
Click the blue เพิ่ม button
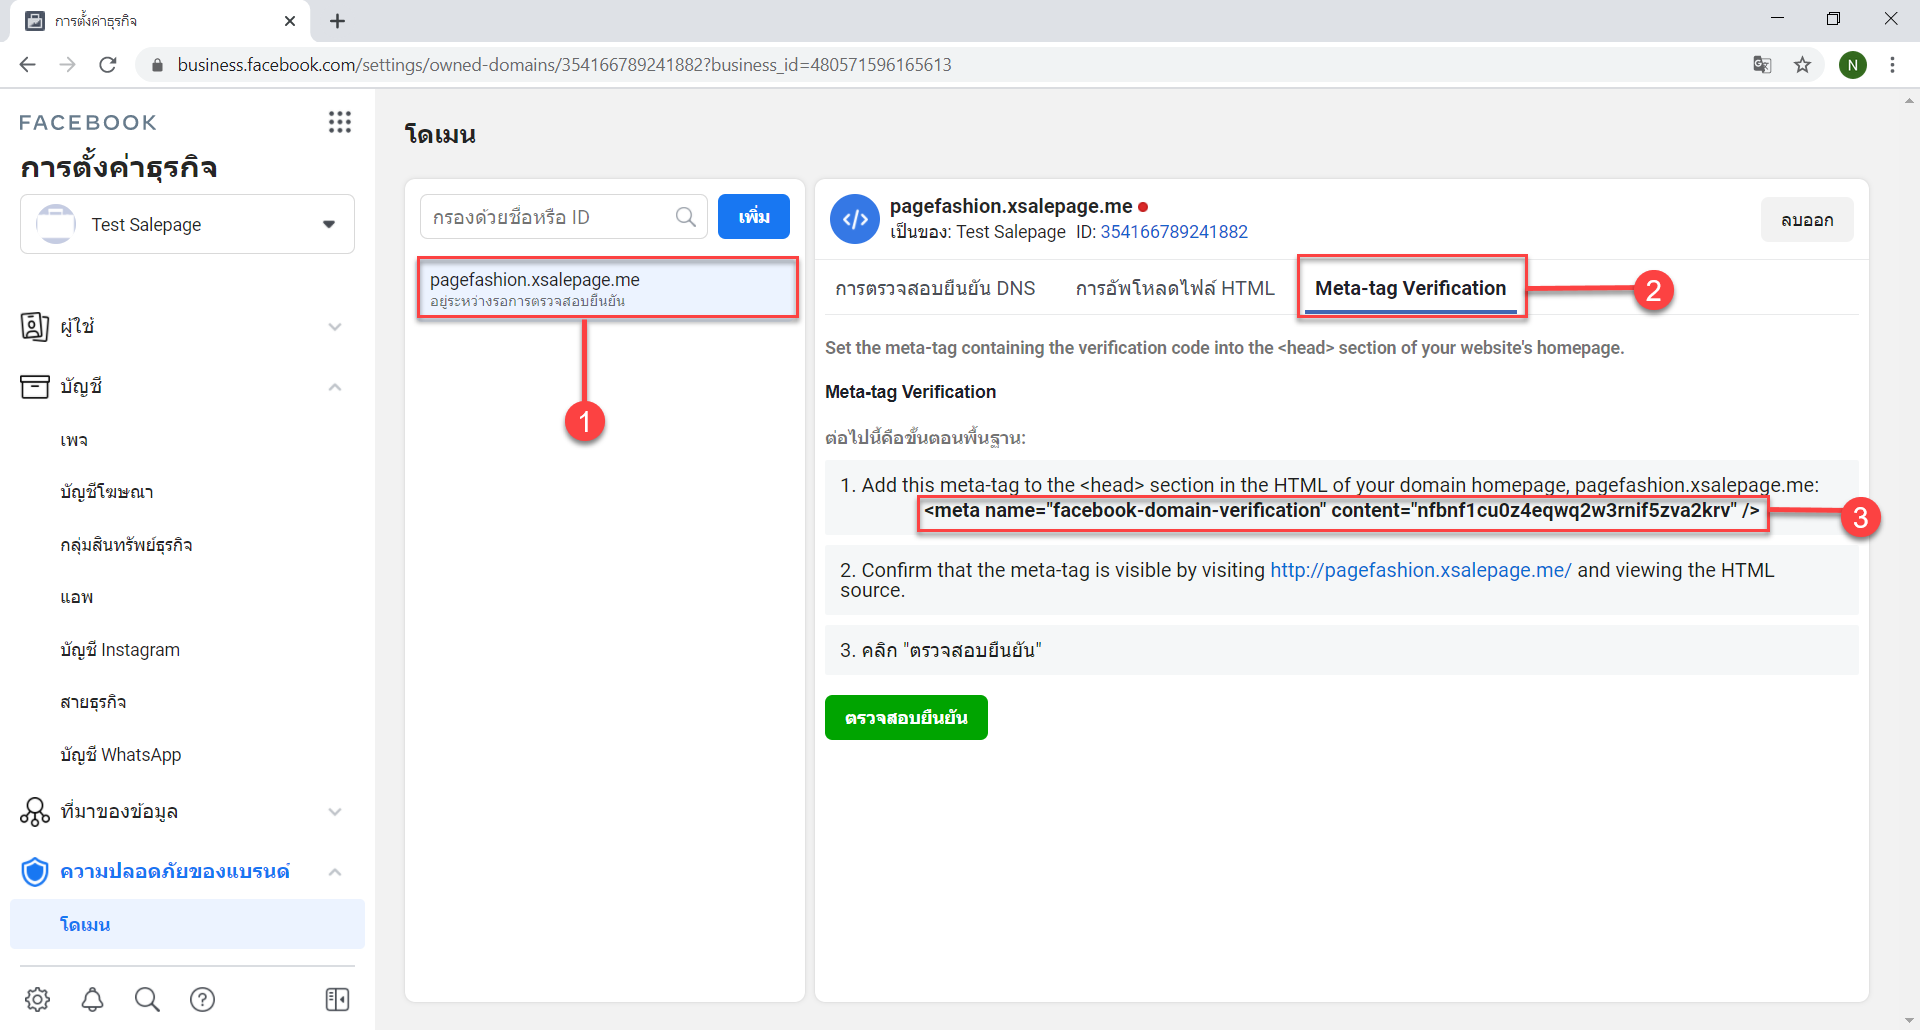(x=754, y=216)
